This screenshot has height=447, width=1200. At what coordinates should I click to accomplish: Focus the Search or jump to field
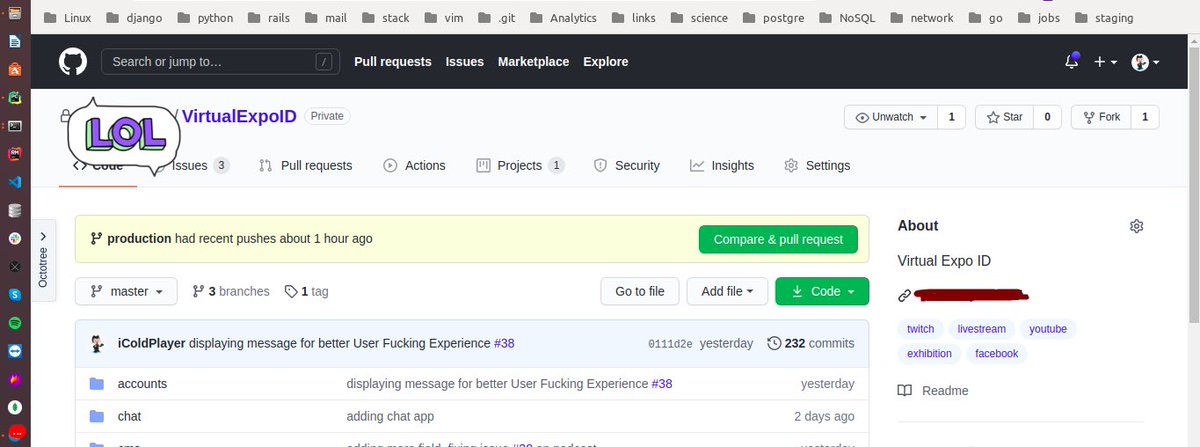click(x=220, y=62)
